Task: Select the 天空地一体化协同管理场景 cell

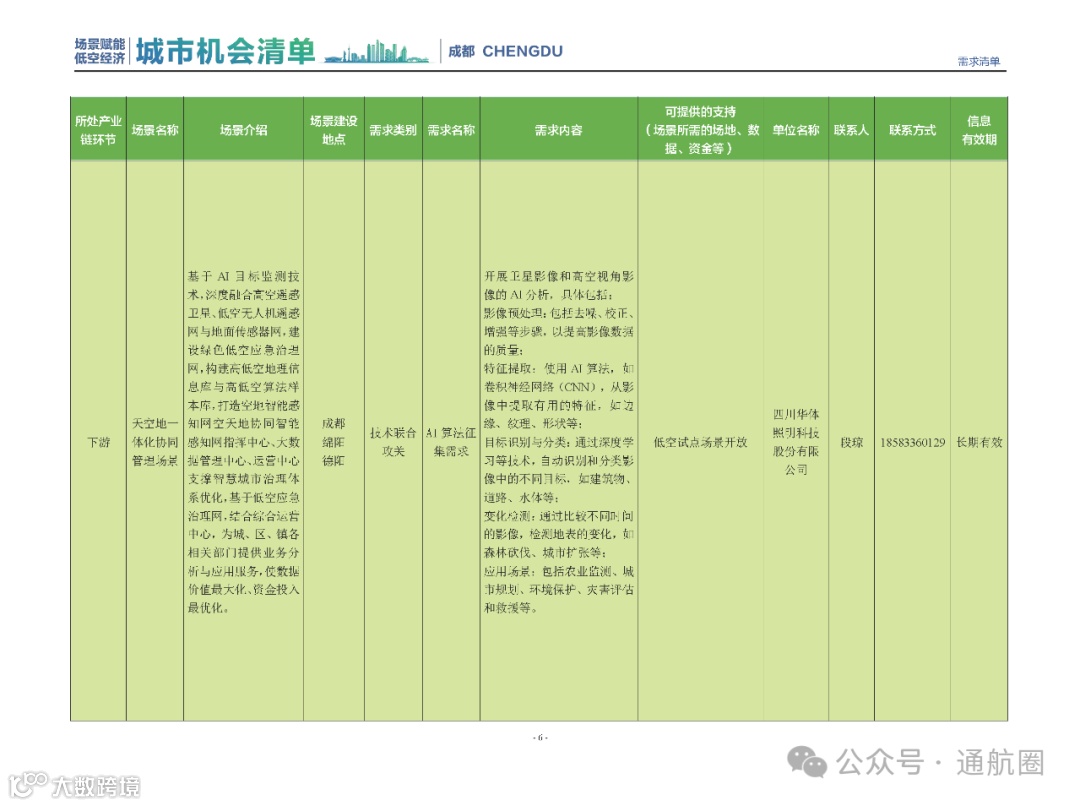Action: tap(155, 442)
